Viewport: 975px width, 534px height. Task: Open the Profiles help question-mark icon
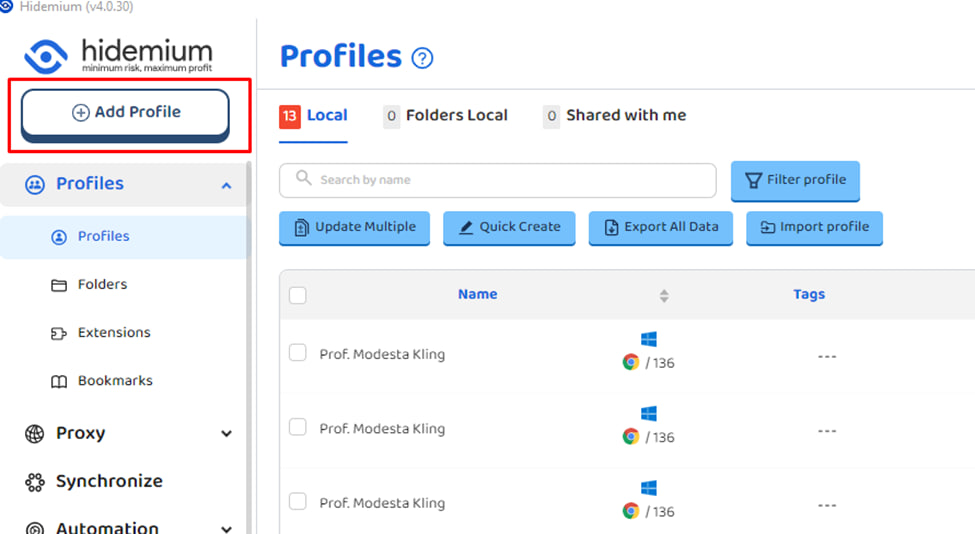tap(423, 58)
